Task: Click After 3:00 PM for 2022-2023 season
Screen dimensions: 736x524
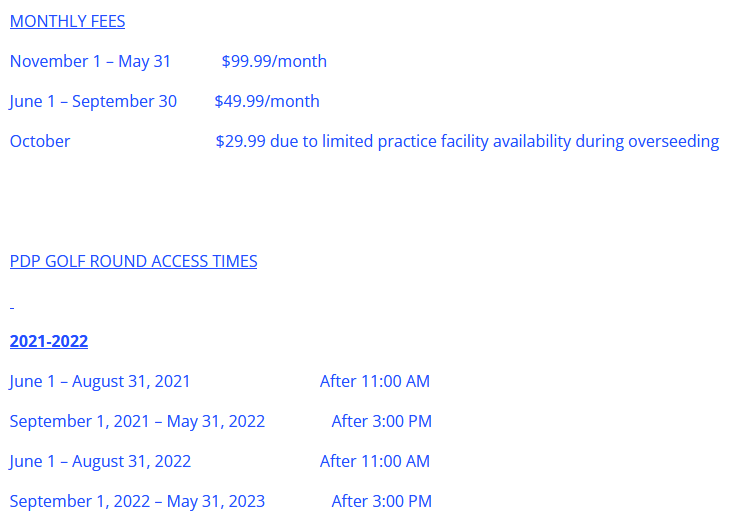Action: point(382,501)
